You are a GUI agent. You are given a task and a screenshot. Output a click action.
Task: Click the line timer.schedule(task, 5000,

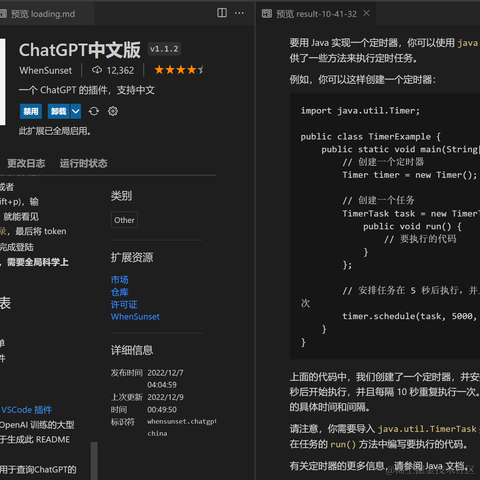point(409,316)
